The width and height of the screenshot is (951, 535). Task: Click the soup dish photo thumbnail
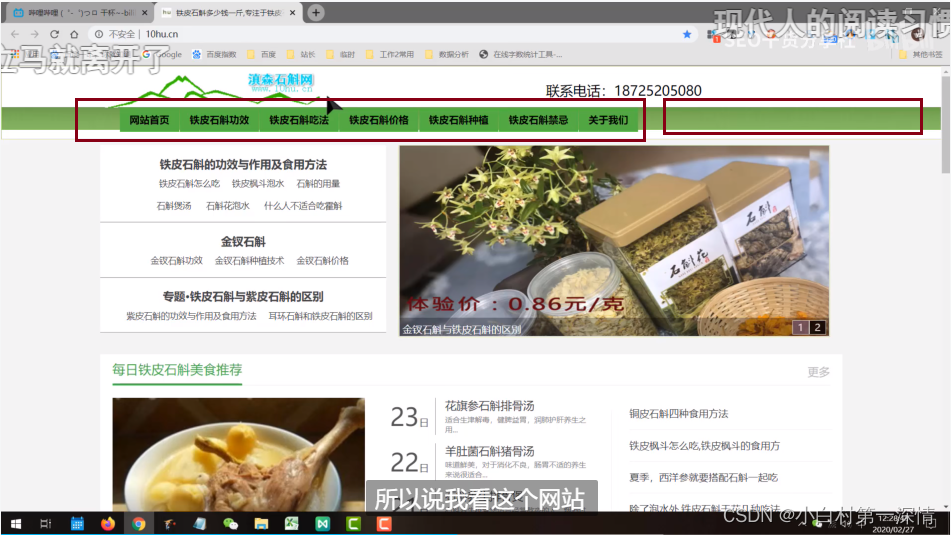click(238, 454)
